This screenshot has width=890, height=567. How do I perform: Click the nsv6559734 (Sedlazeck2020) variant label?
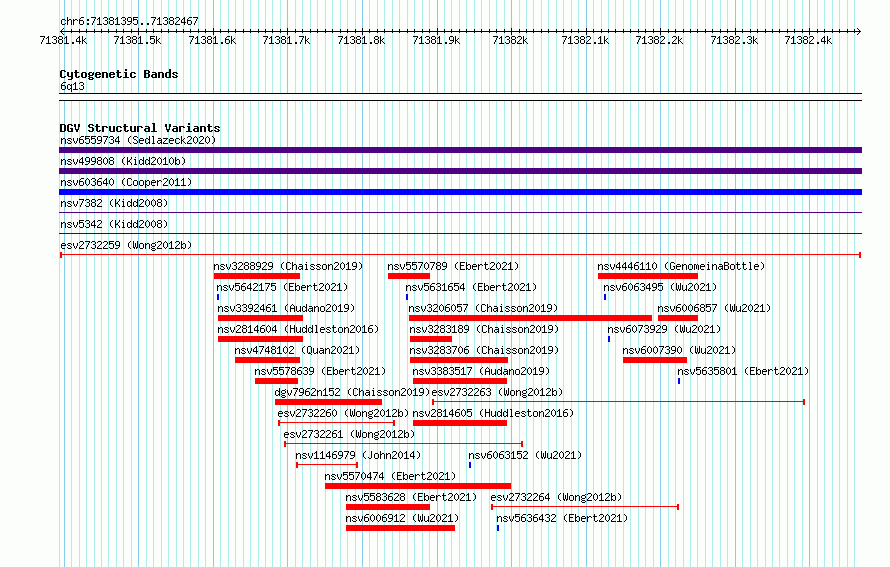point(138,140)
